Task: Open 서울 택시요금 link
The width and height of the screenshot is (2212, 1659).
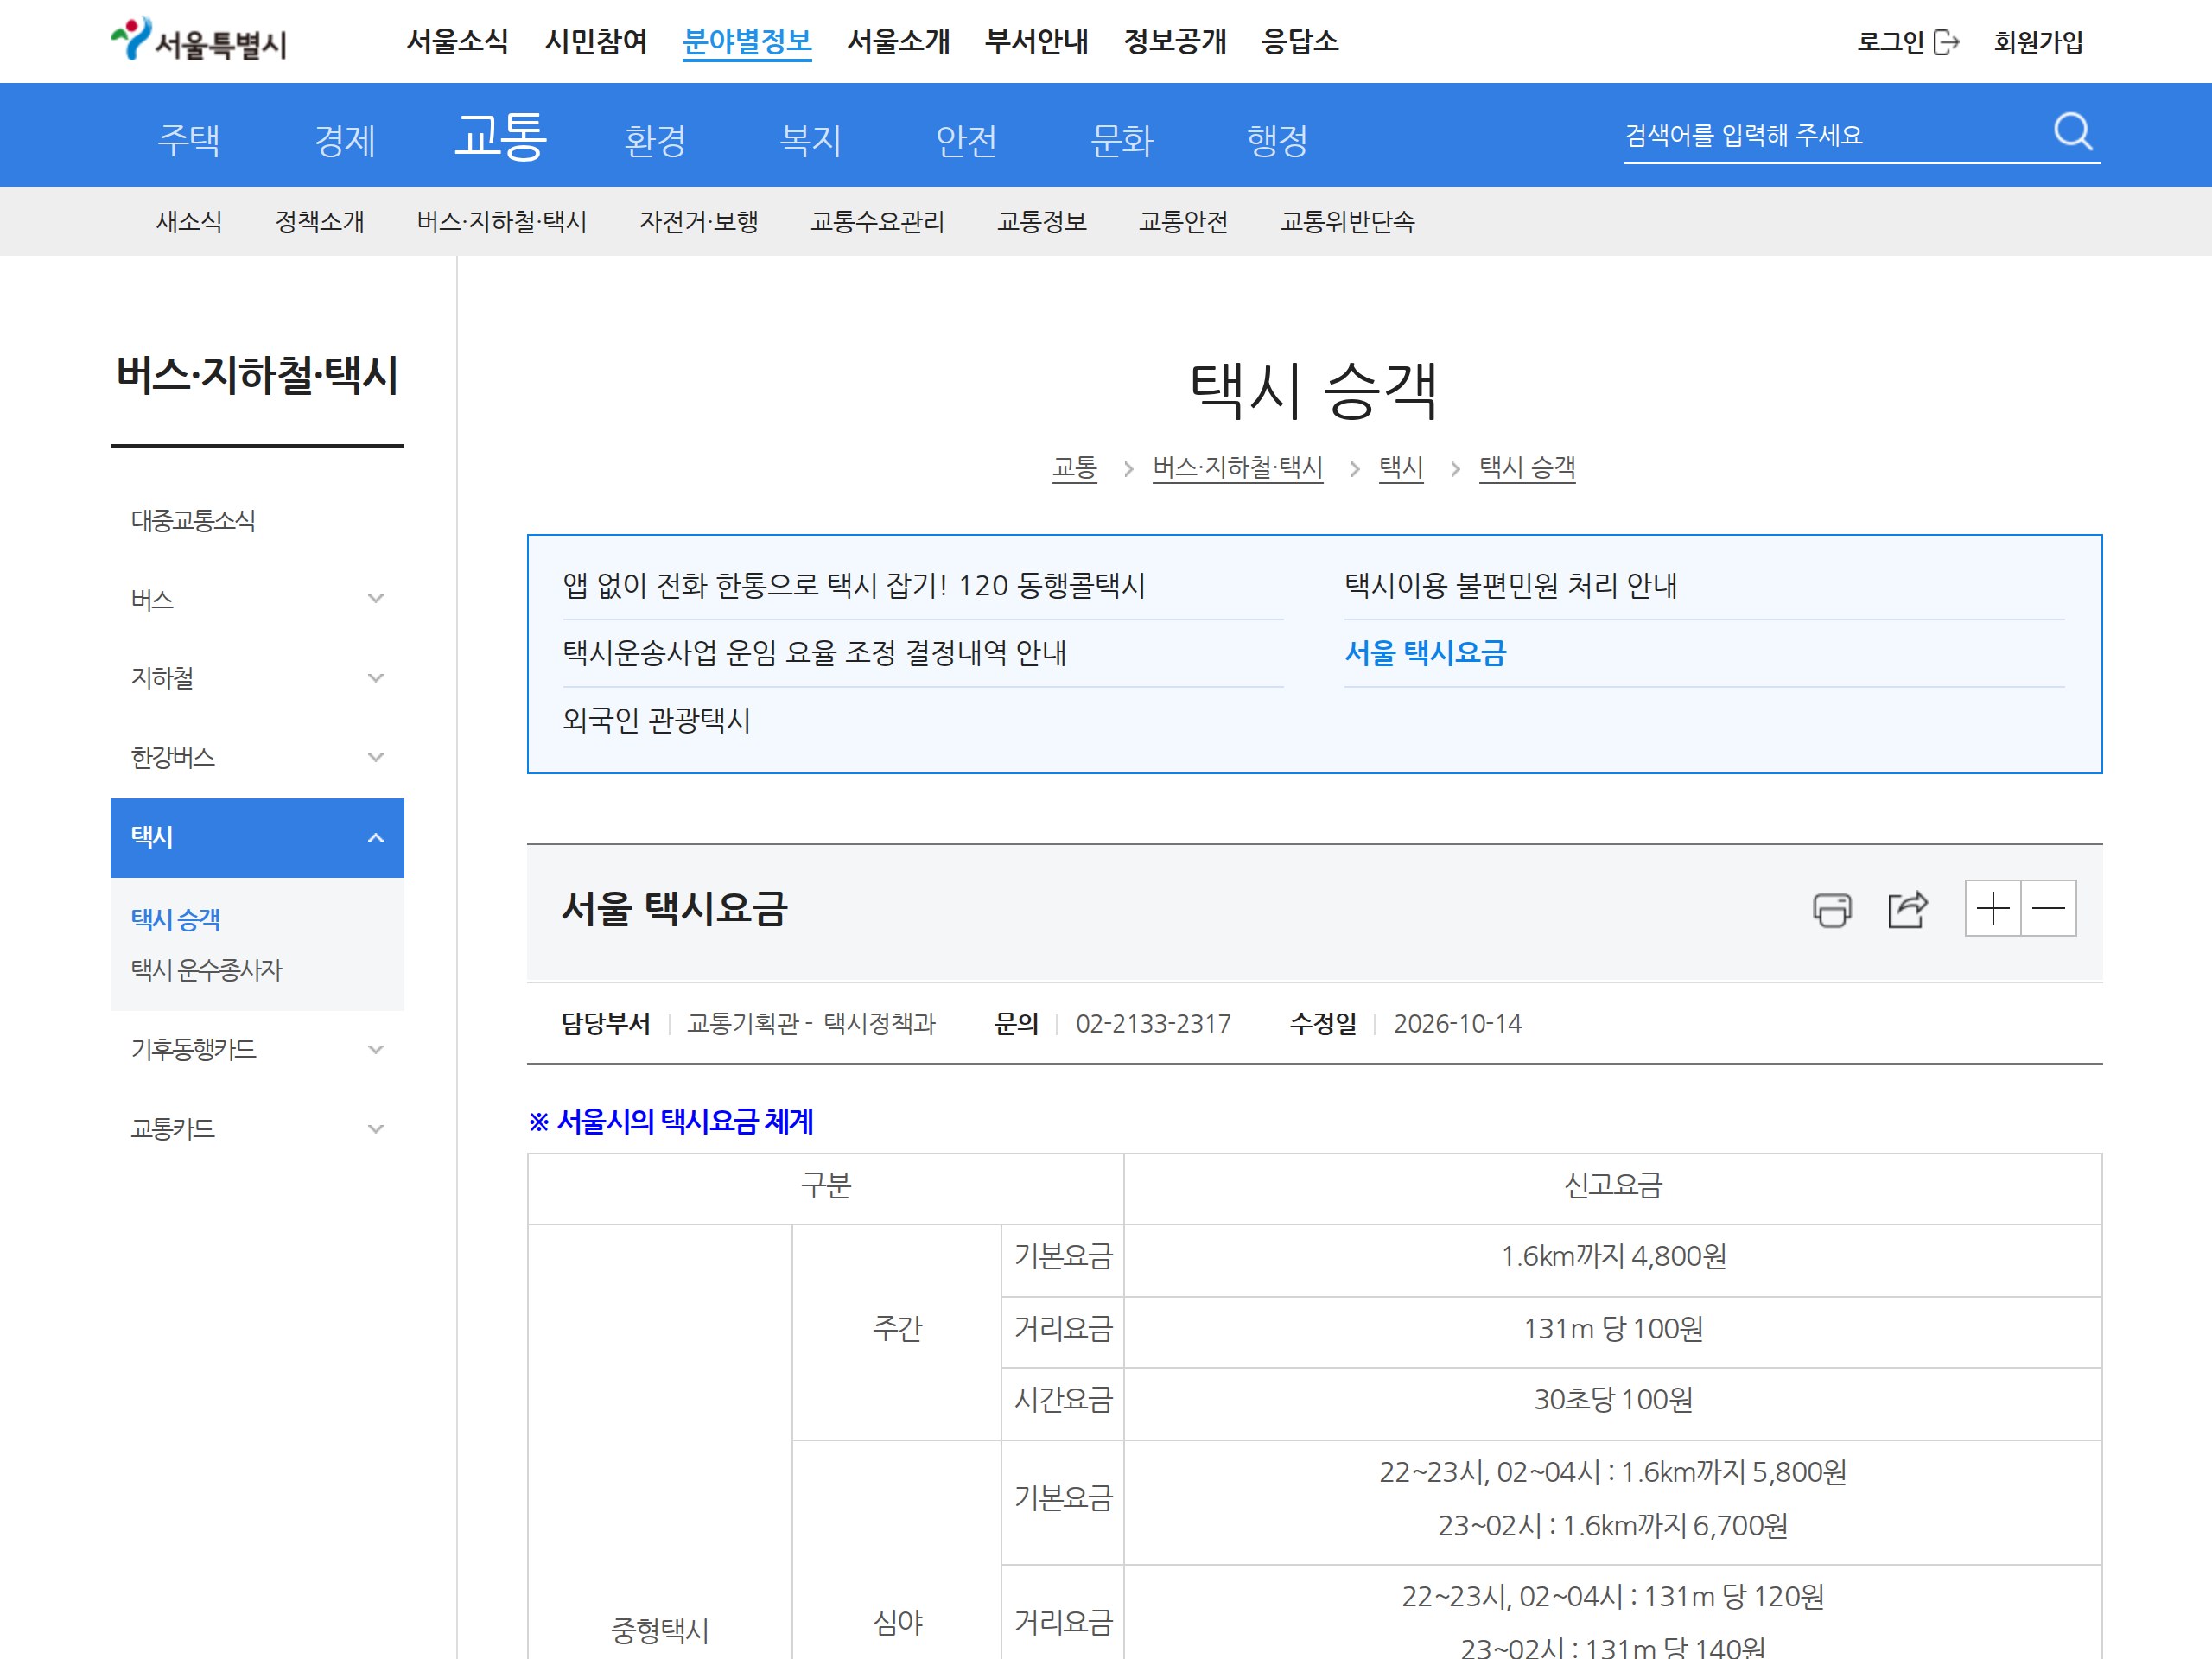Action: [1425, 653]
